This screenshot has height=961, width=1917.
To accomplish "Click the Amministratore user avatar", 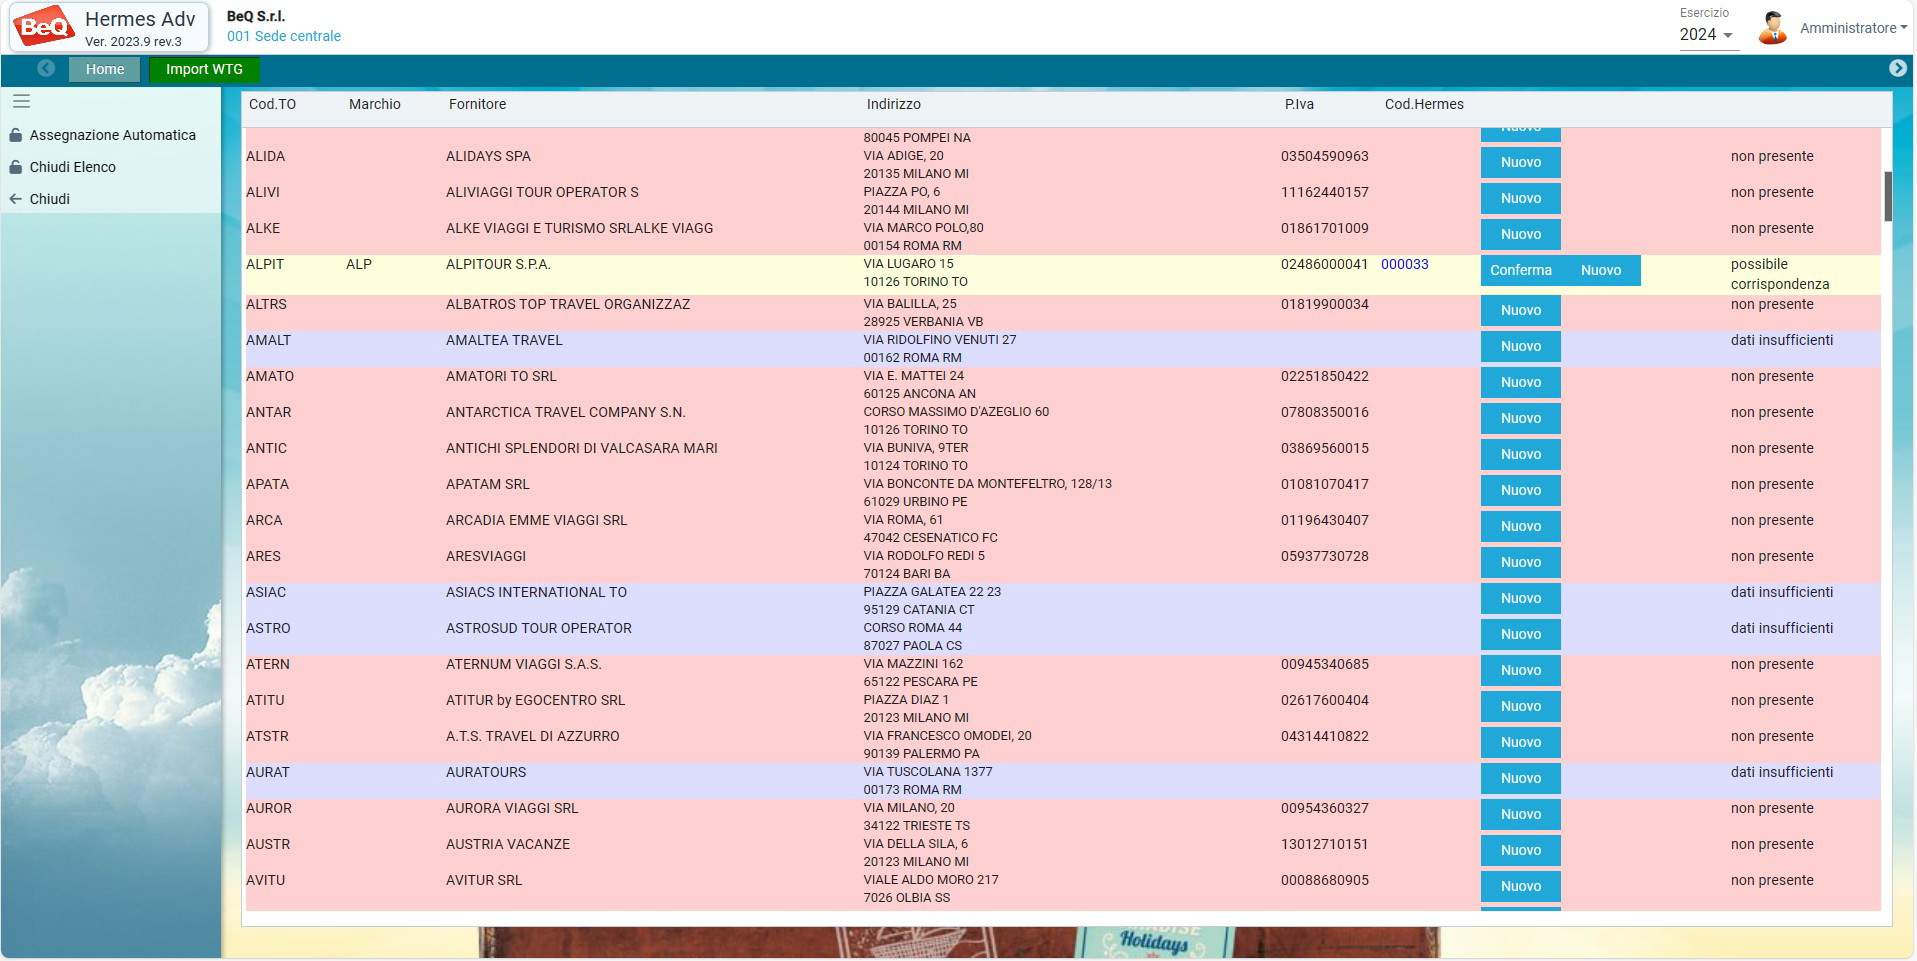I will point(1772,28).
